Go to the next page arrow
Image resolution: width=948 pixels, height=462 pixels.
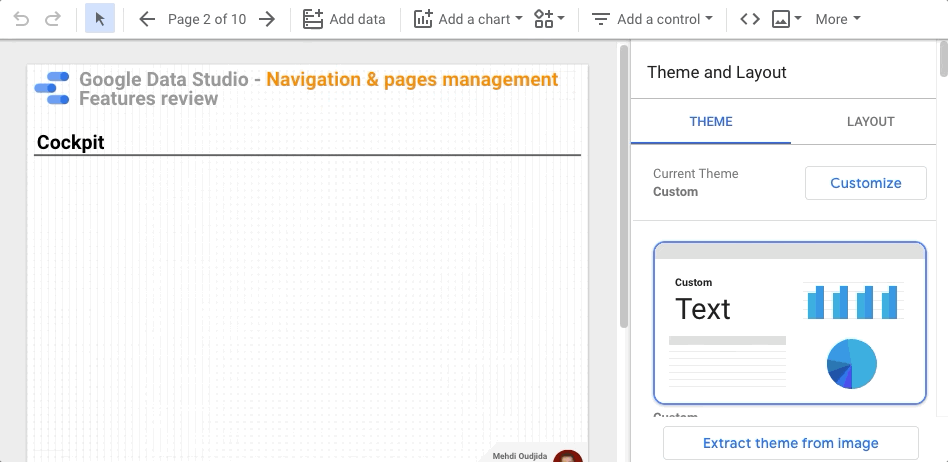pyautogui.click(x=267, y=19)
